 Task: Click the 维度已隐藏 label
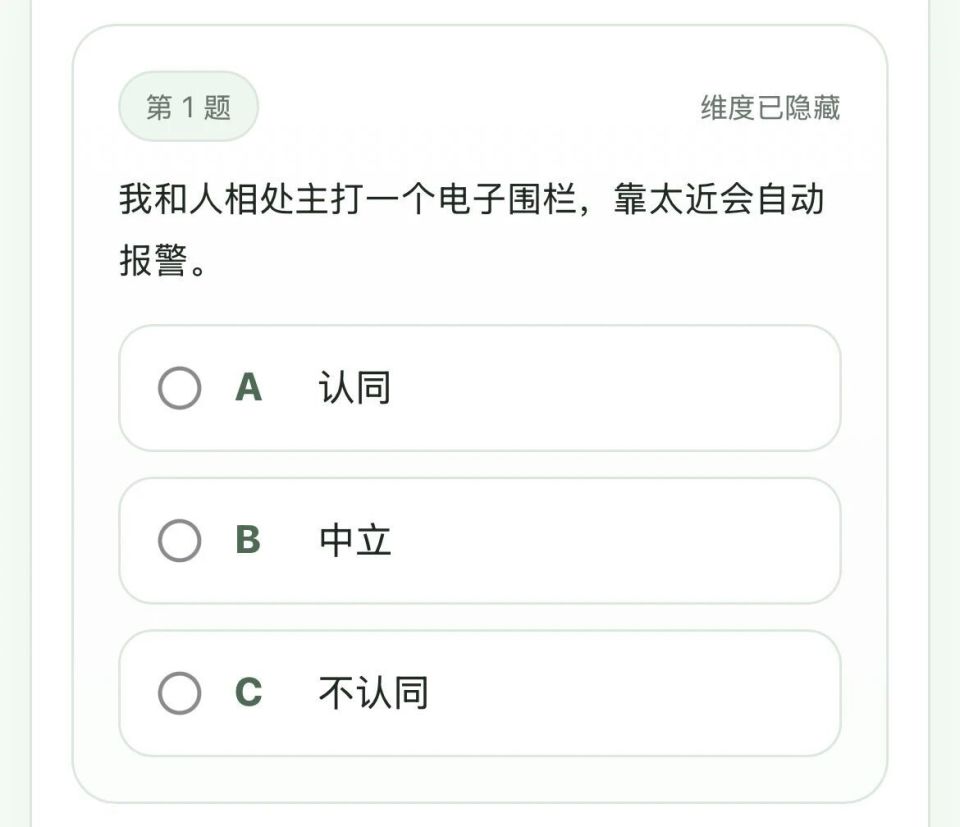coord(773,110)
